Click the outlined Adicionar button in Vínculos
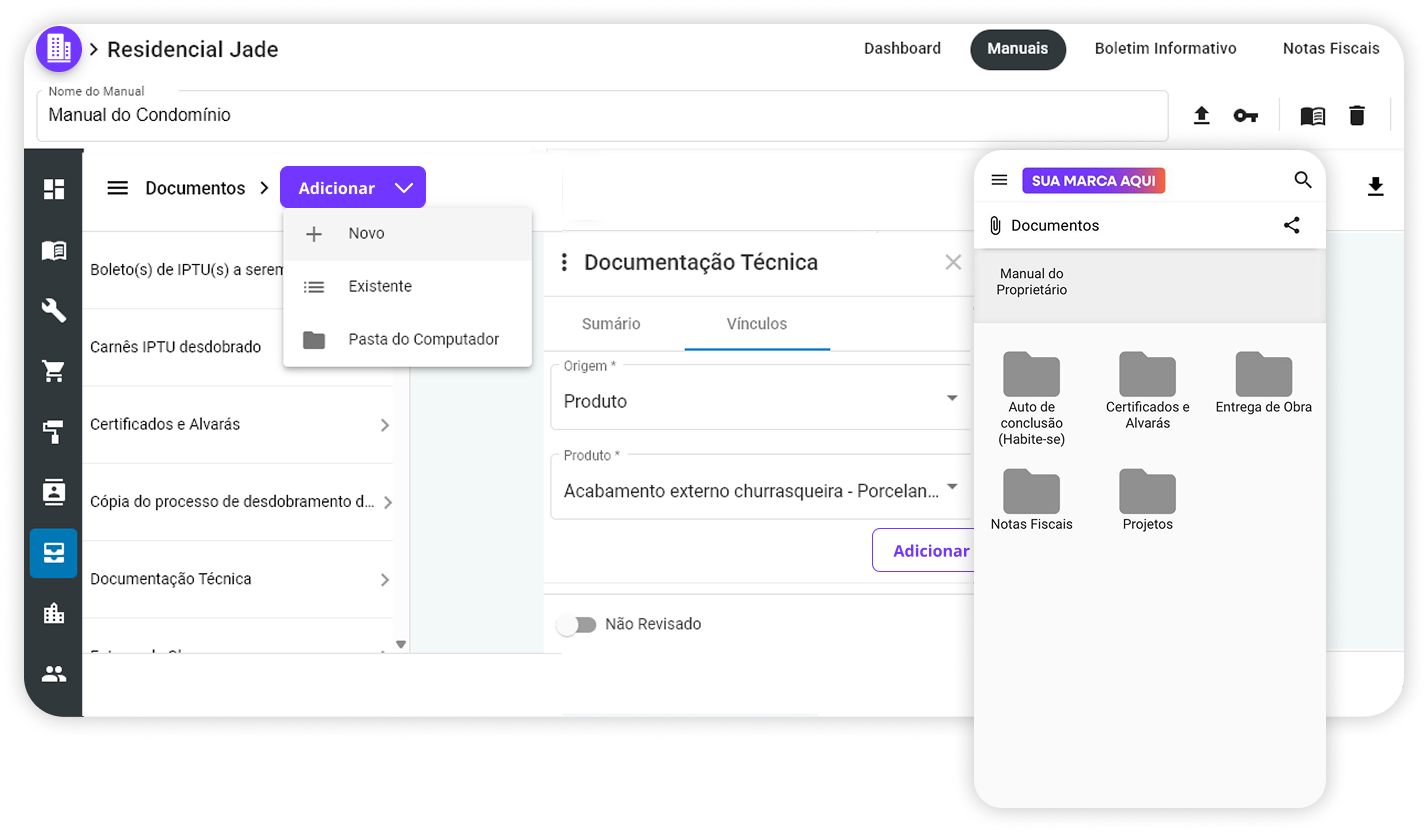Viewport: 1428px width, 832px height. [x=930, y=551]
